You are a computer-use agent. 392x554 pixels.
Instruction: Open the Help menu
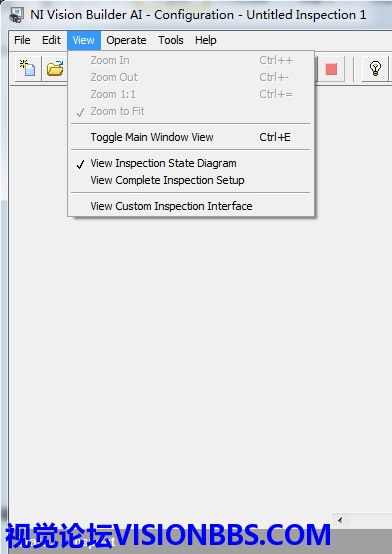[206, 40]
